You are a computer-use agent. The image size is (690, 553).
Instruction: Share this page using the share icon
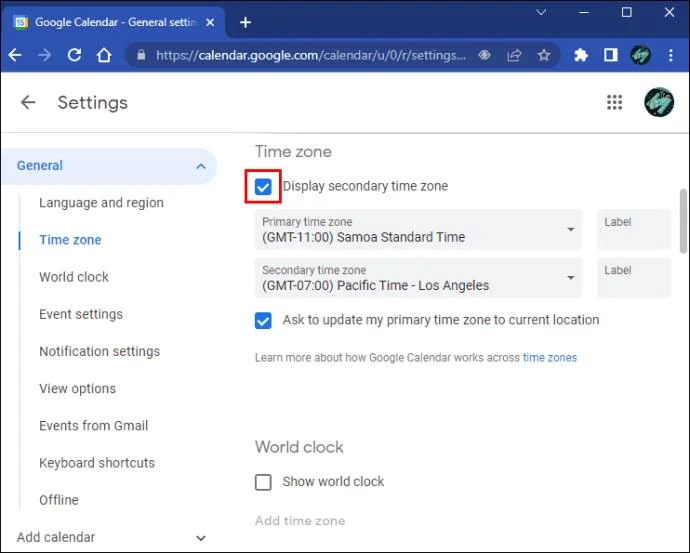coord(514,55)
